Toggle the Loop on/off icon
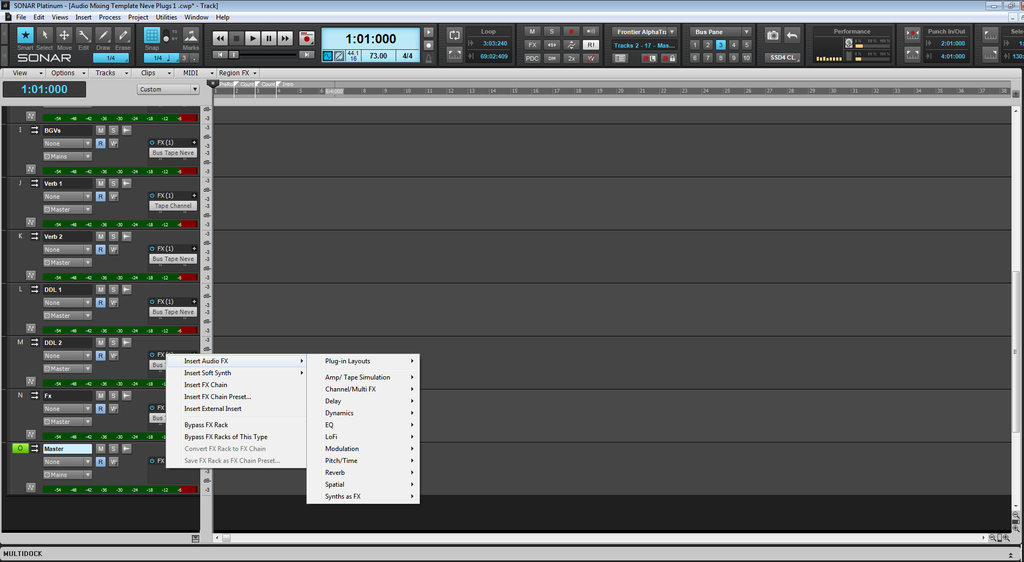 point(455,35)
